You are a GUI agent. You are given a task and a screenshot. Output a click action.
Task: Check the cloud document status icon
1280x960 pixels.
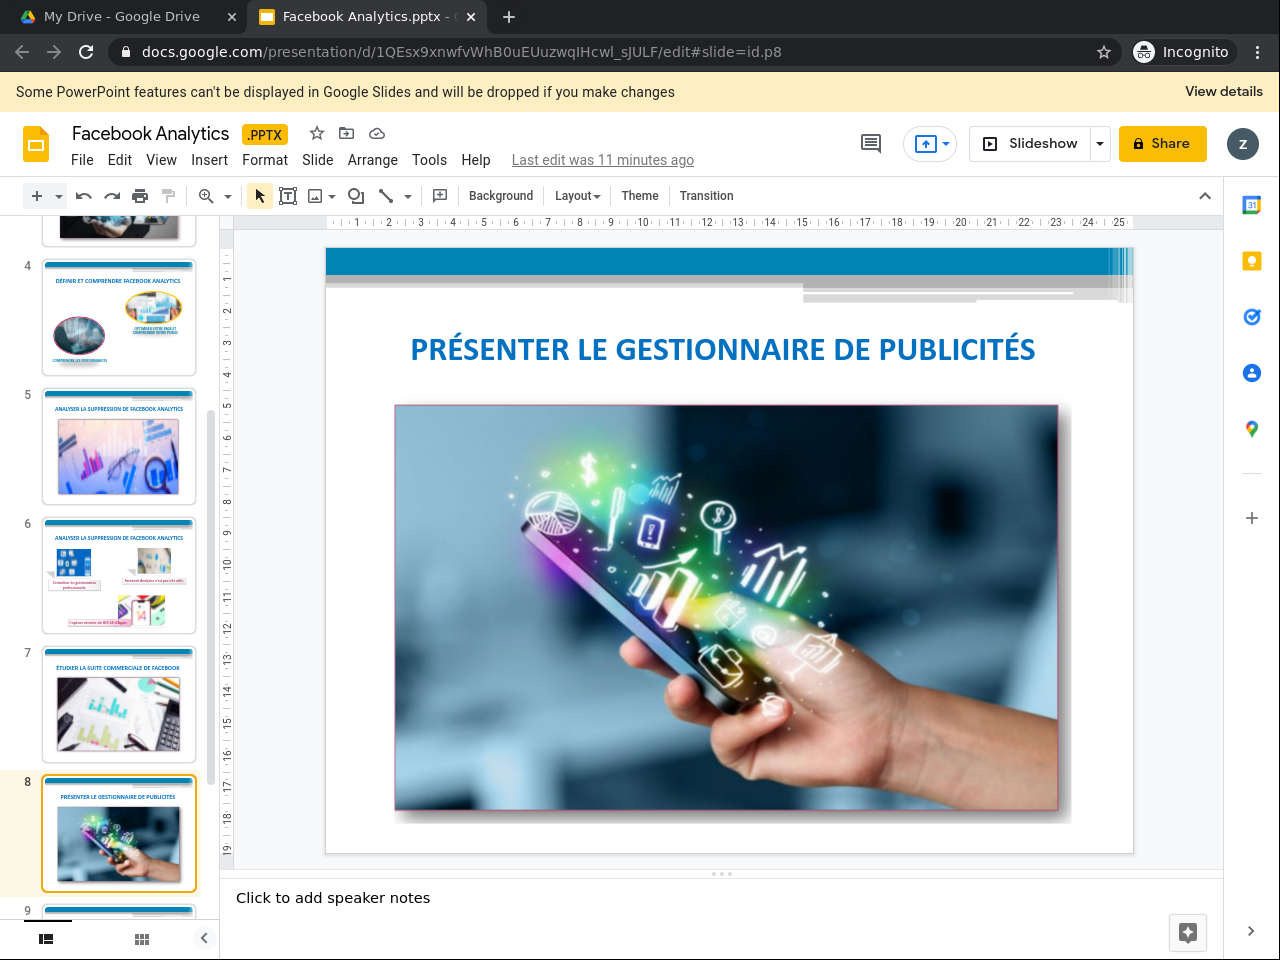tap(377, 133)
